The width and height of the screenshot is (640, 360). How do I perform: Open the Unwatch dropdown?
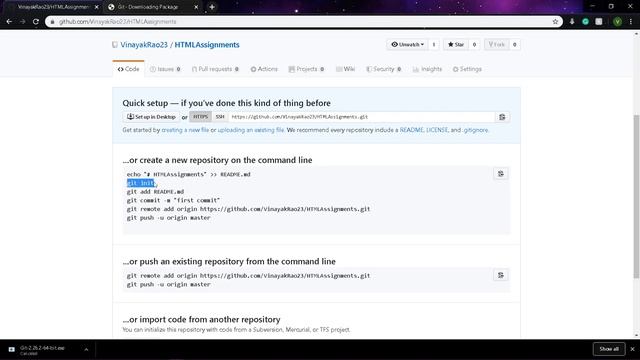(x=407, y=44)
